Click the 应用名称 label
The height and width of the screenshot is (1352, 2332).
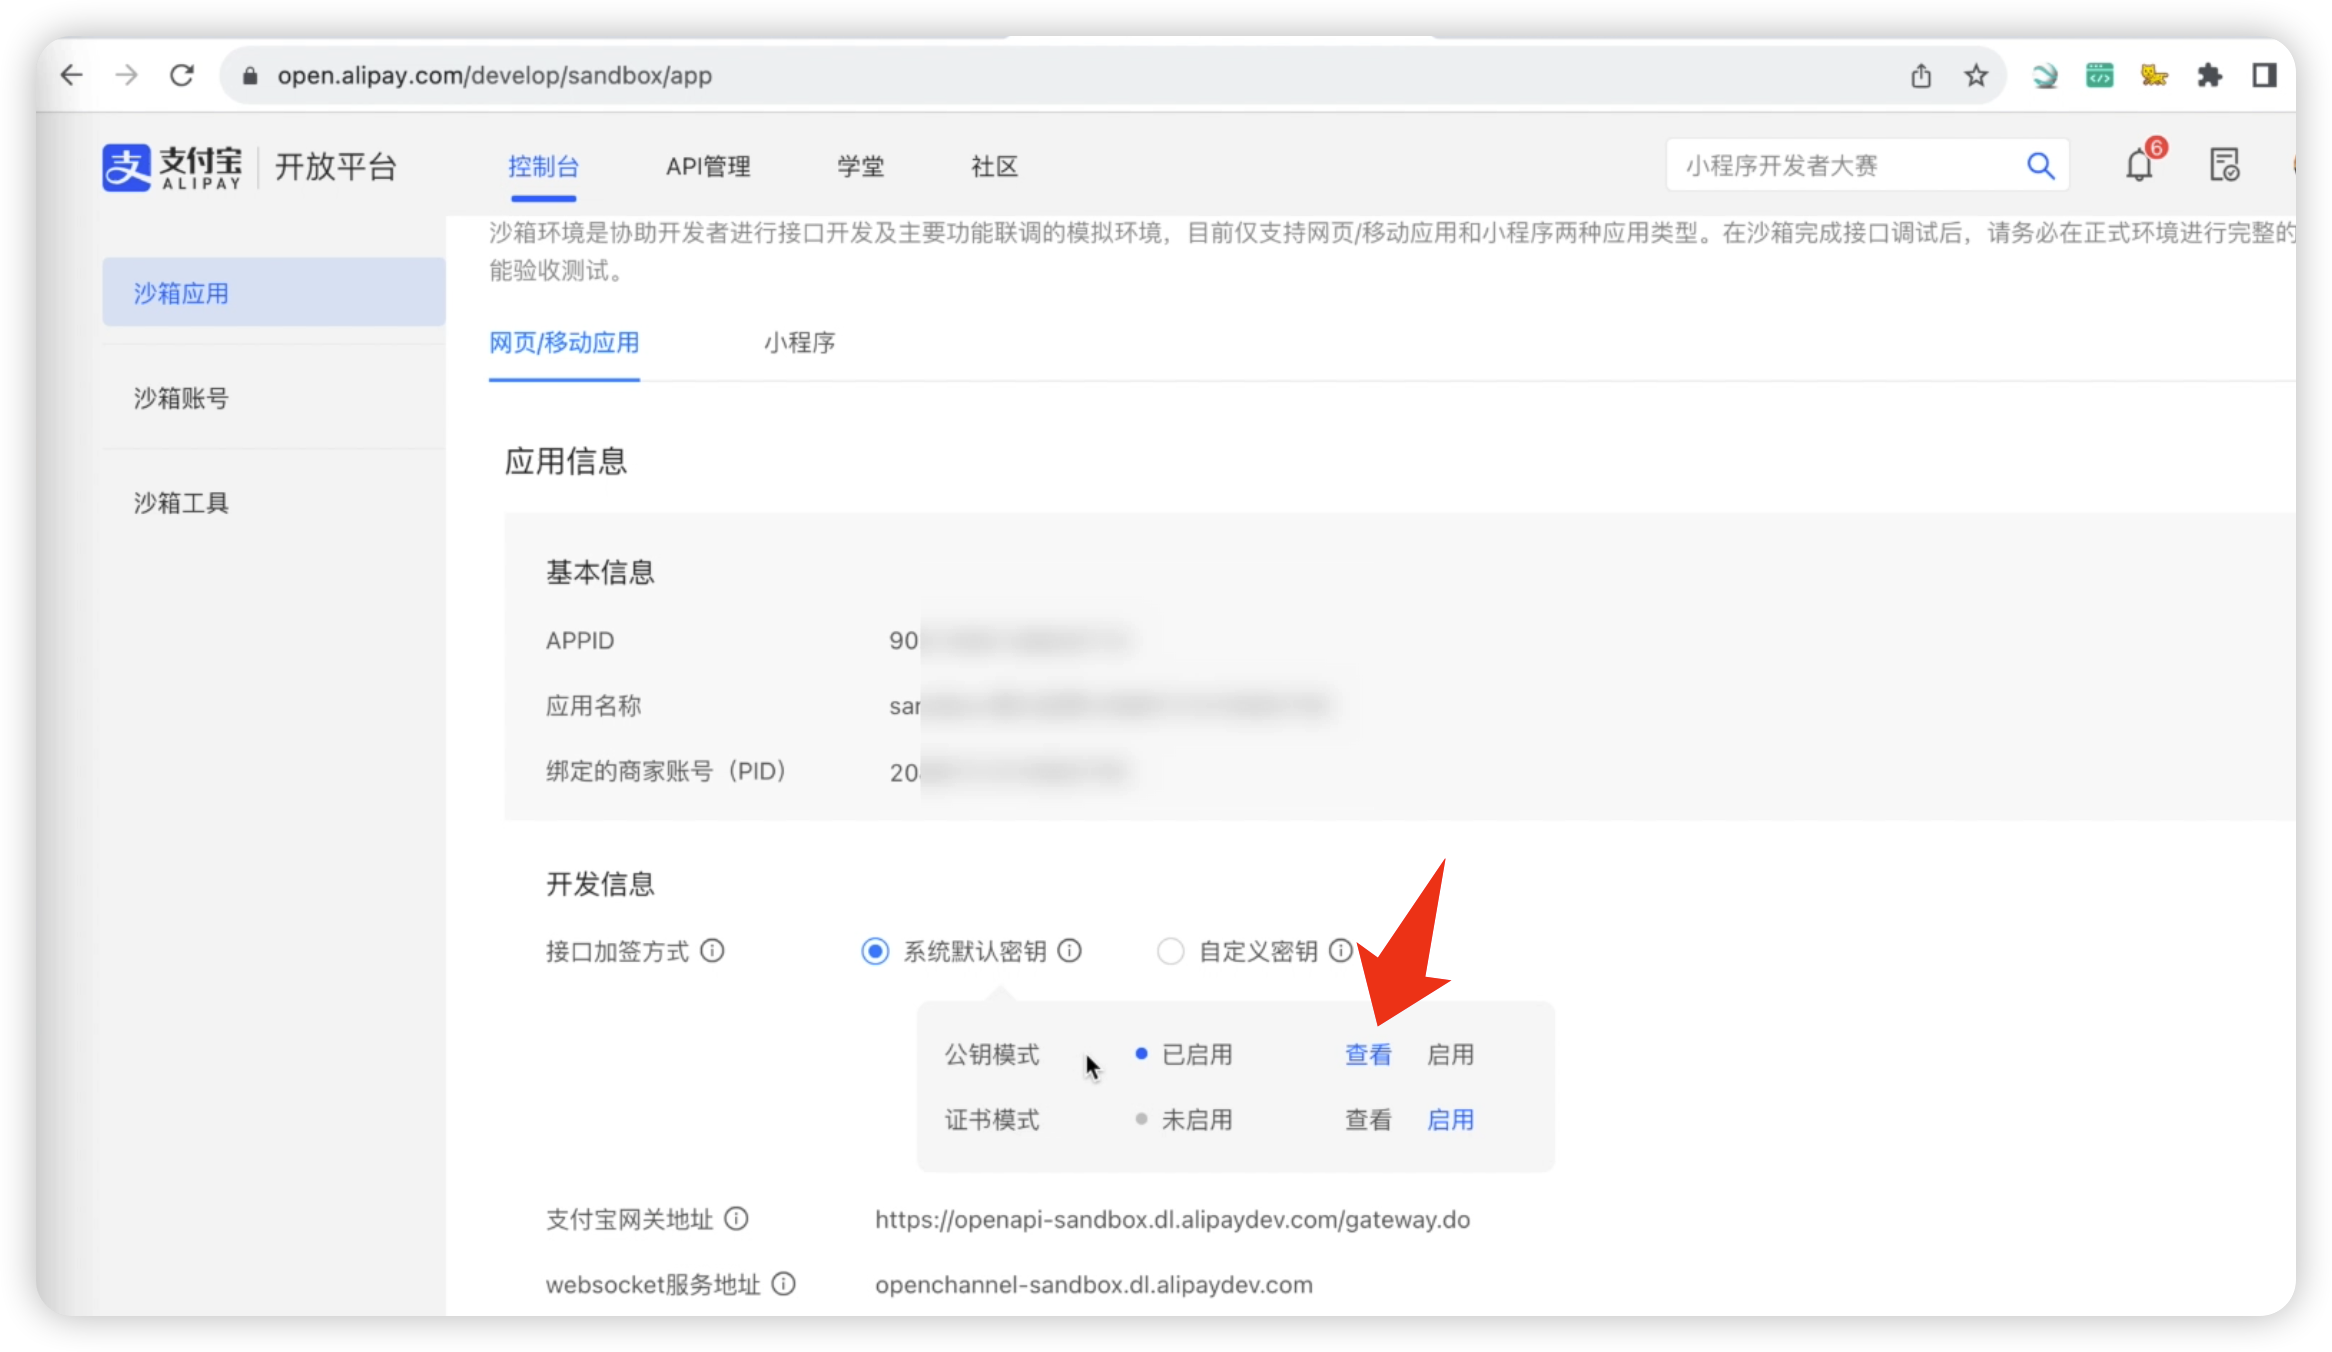click(x=593, y=706)
